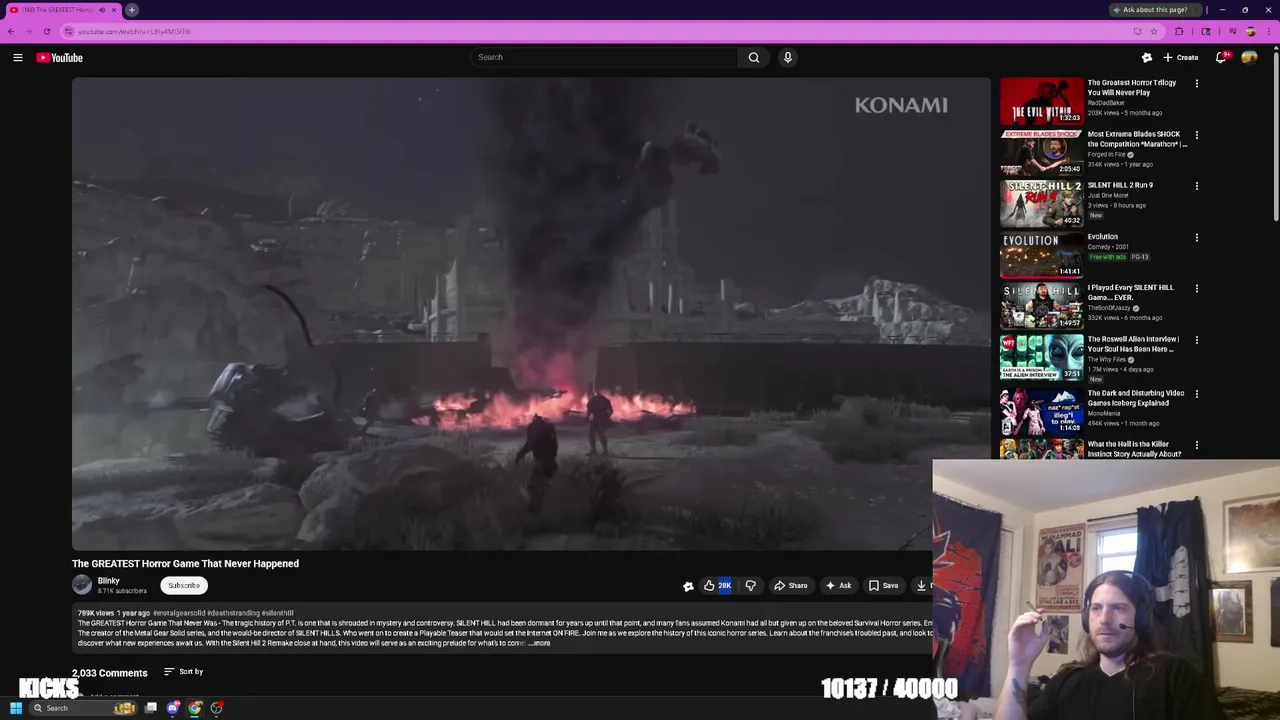Open the comments Sort by dropdown
The width and height of the screenshot is (1280, 720).
tap(184, 672)
